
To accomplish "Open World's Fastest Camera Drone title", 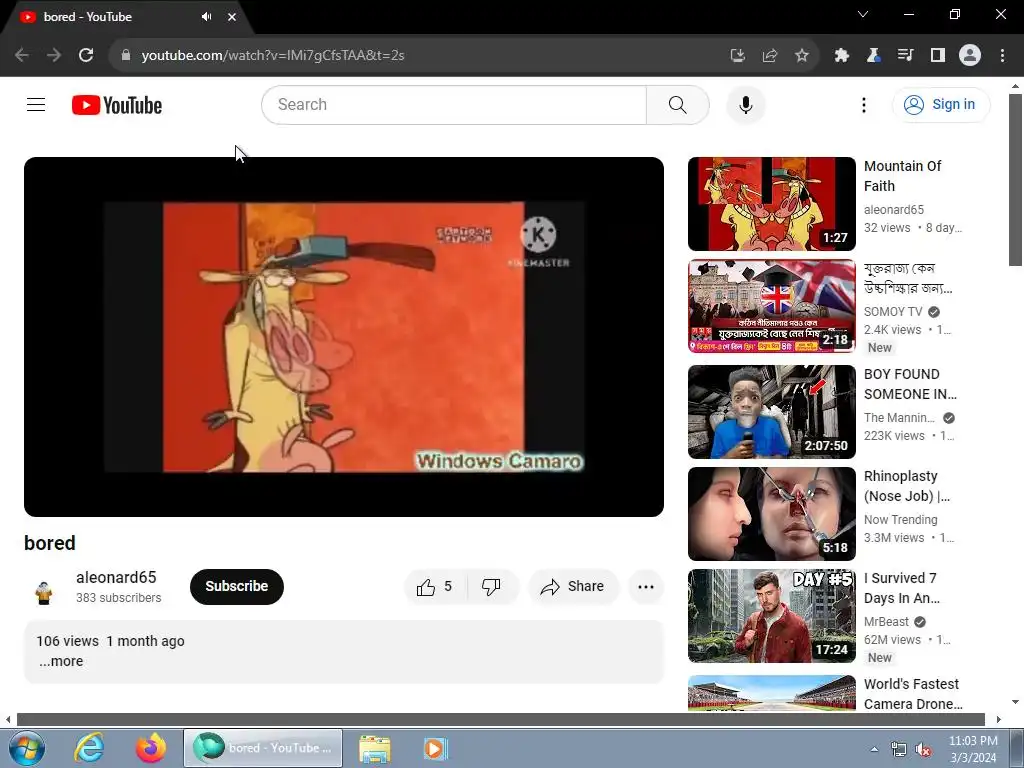I will click(x=913, y=694).
